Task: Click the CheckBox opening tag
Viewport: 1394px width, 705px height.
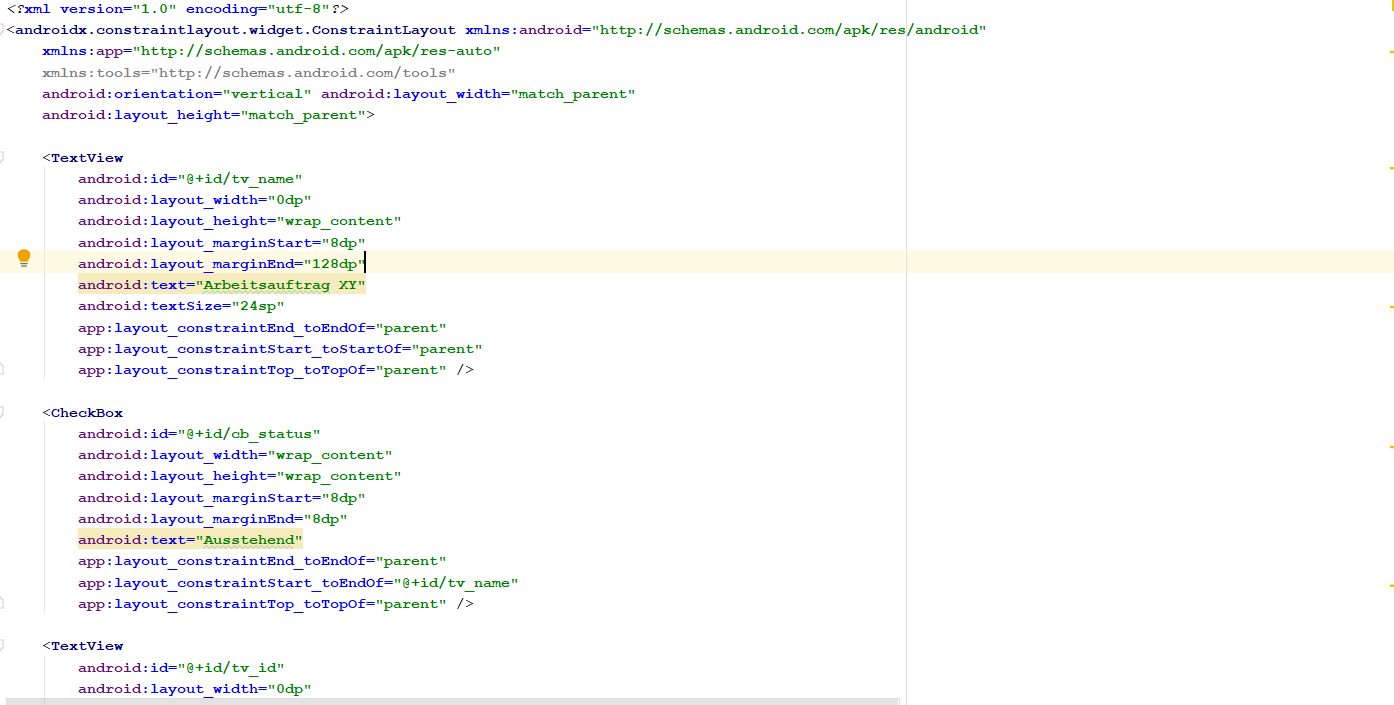Action: click(86, 413)
